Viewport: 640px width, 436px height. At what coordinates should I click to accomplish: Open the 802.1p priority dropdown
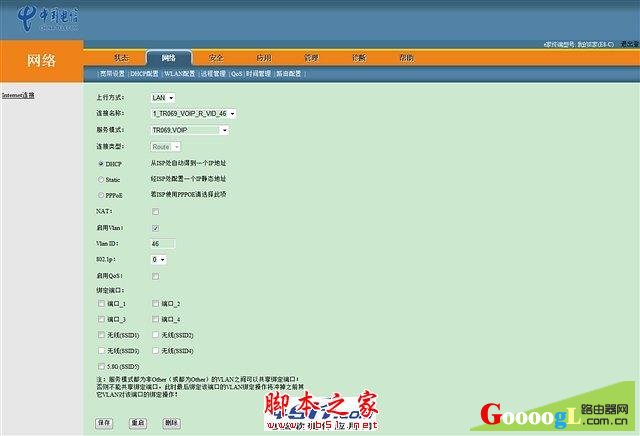coord(158,259)
